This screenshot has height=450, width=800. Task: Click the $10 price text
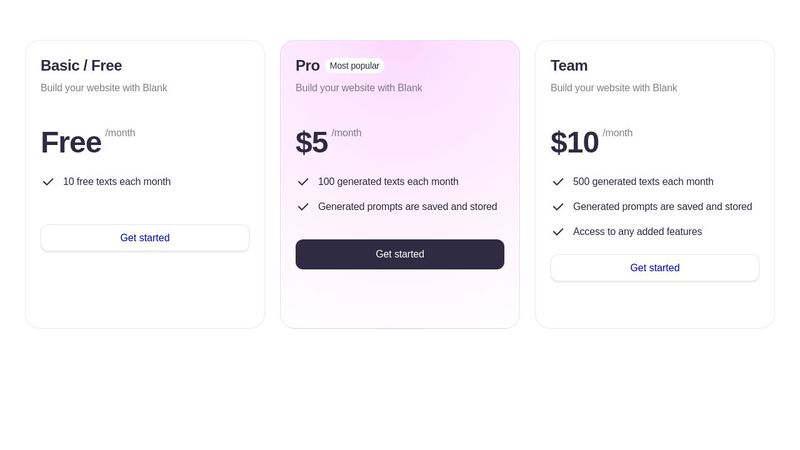pos(574,143)
